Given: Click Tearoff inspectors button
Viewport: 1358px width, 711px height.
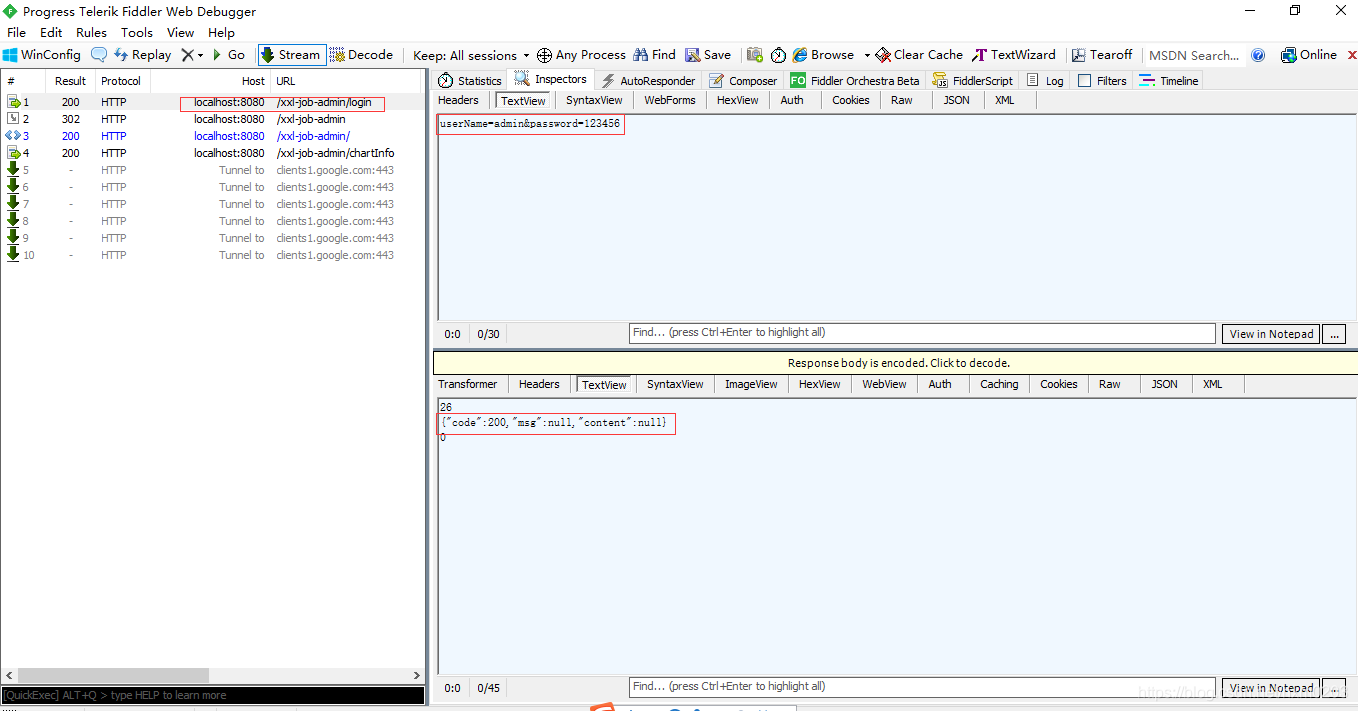Looking at the screenshot, I should click(x=1102, y=55).
